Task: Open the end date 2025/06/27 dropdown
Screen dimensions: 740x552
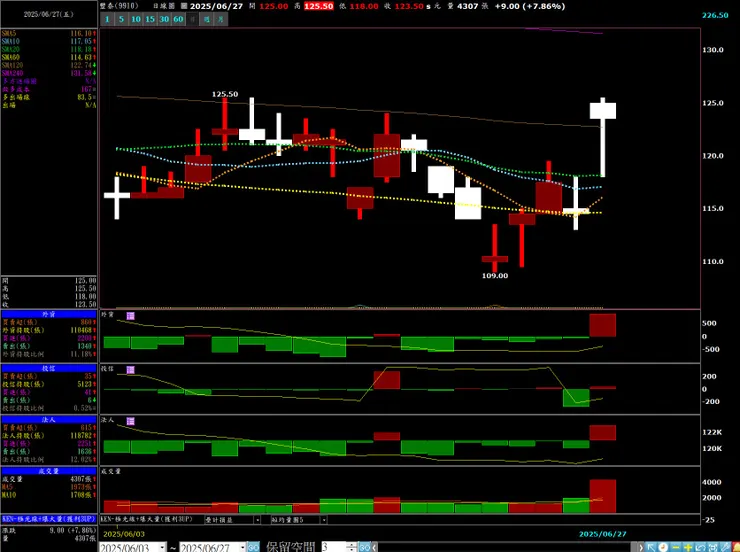Action: coord(242,547)
